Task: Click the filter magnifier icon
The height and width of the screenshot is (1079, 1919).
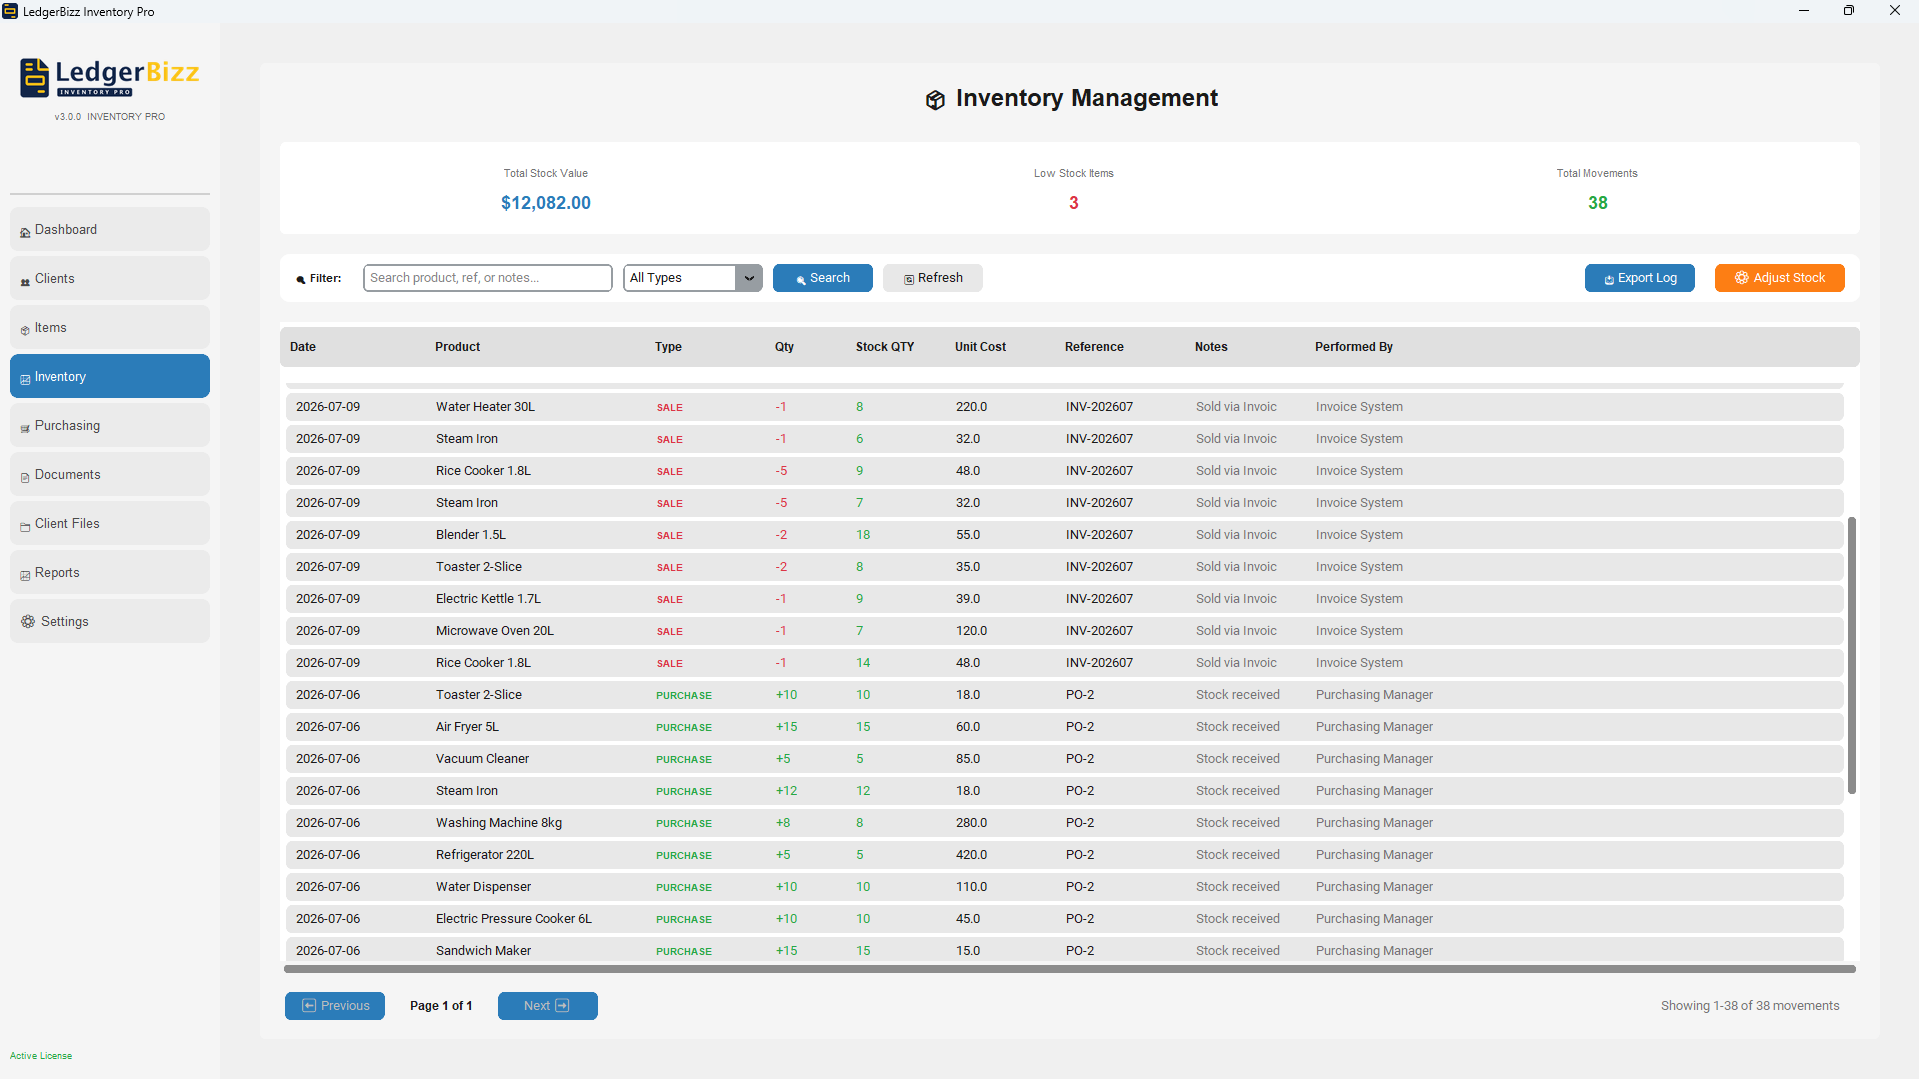Action: (x=300, y=280)
